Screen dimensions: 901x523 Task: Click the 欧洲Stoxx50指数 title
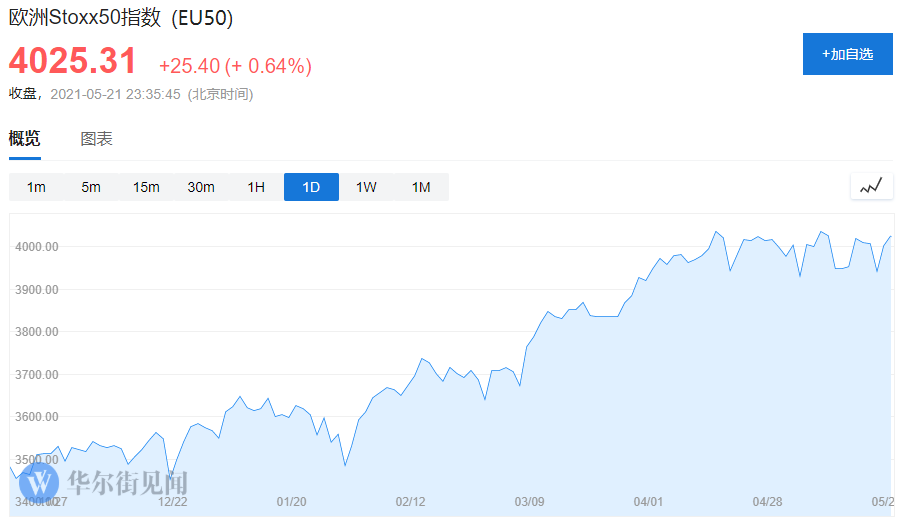(121, 19)
